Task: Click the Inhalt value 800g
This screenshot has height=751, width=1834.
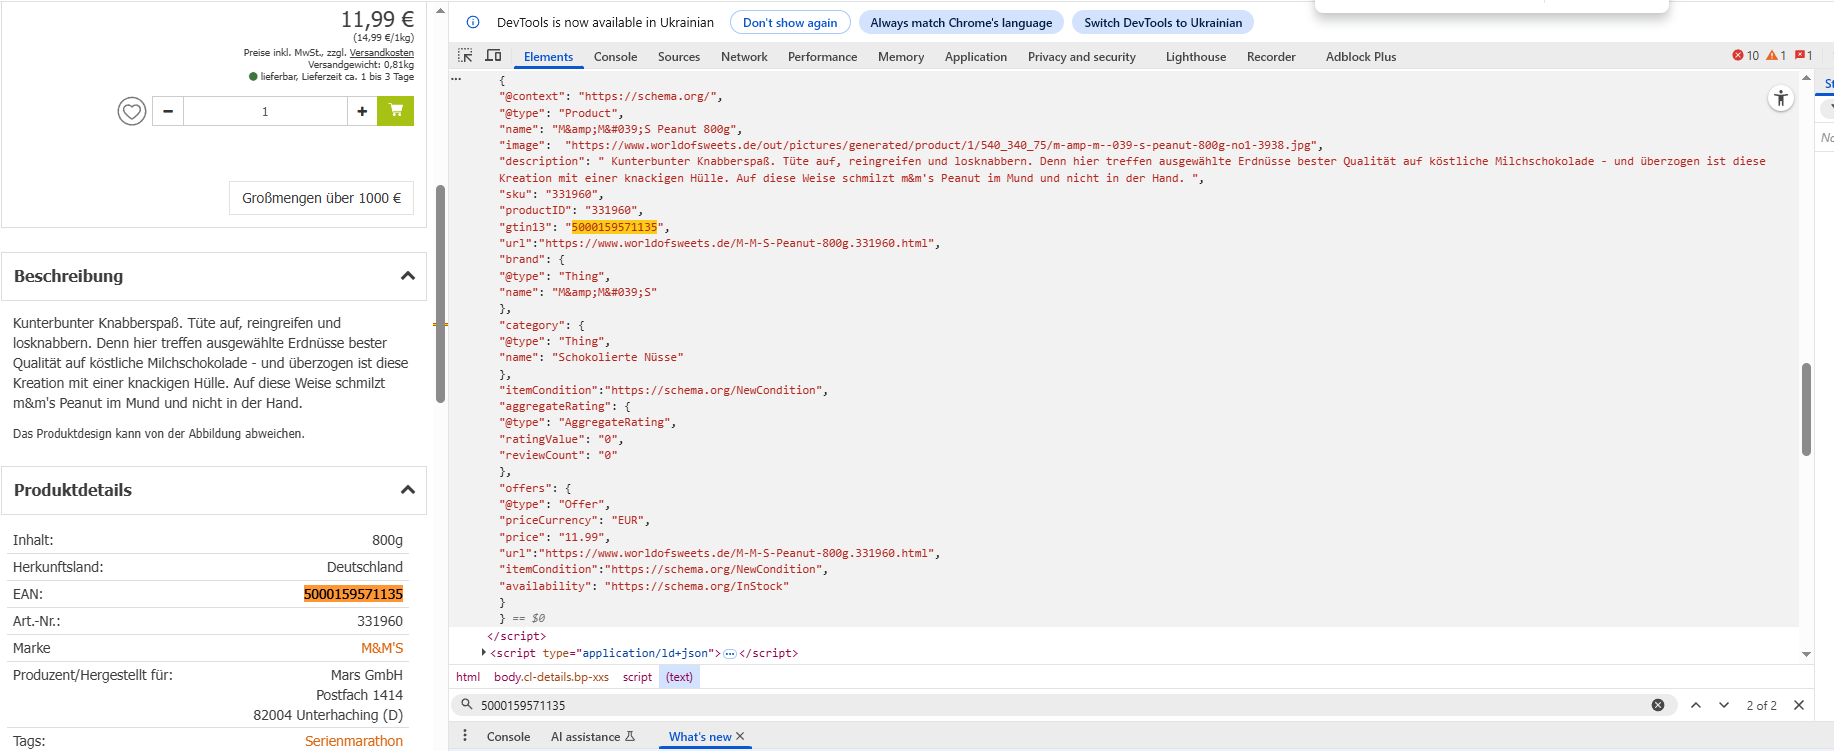Action: pos(387,540)
